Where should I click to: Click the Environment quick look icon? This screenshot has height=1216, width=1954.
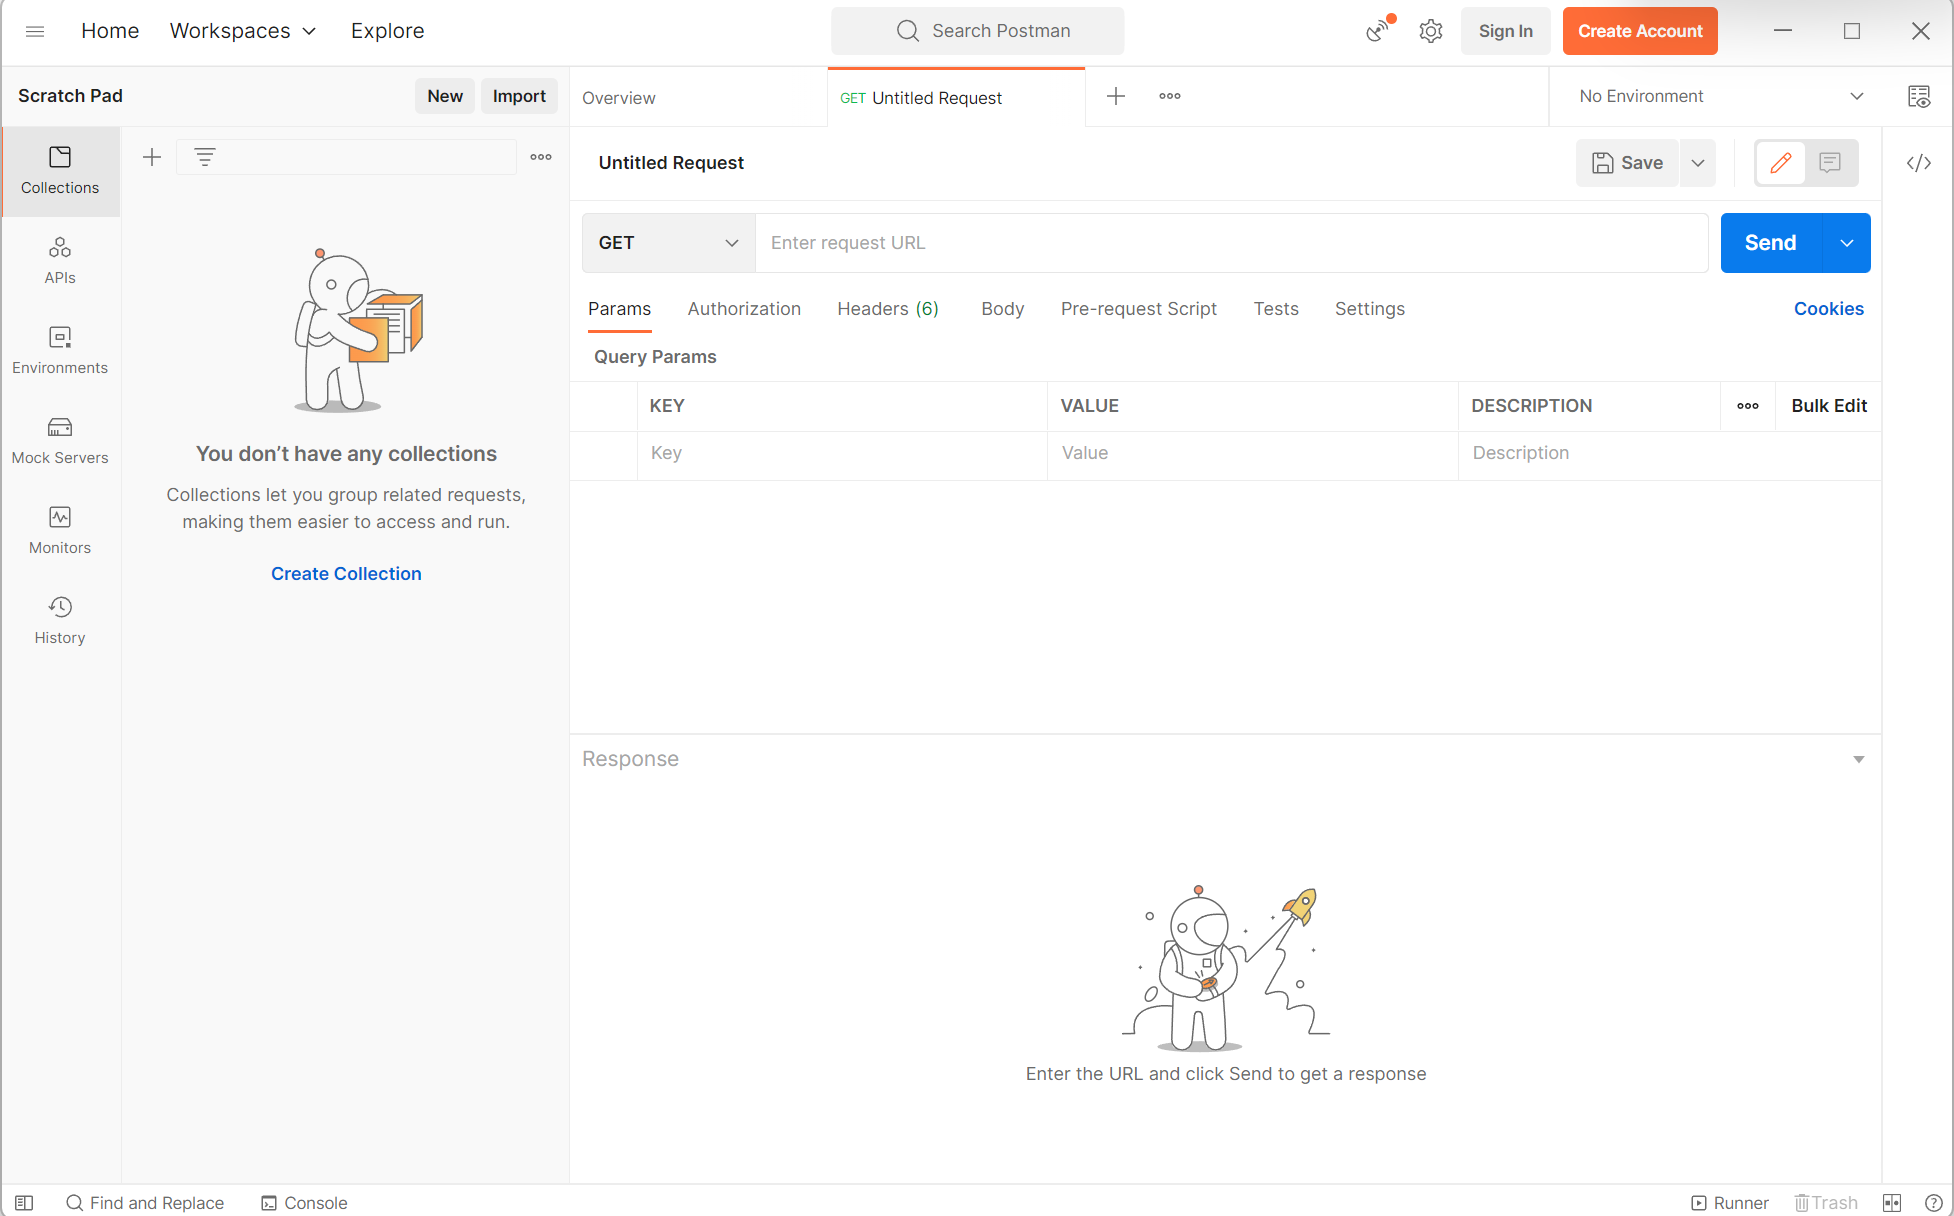(1918, 96)
